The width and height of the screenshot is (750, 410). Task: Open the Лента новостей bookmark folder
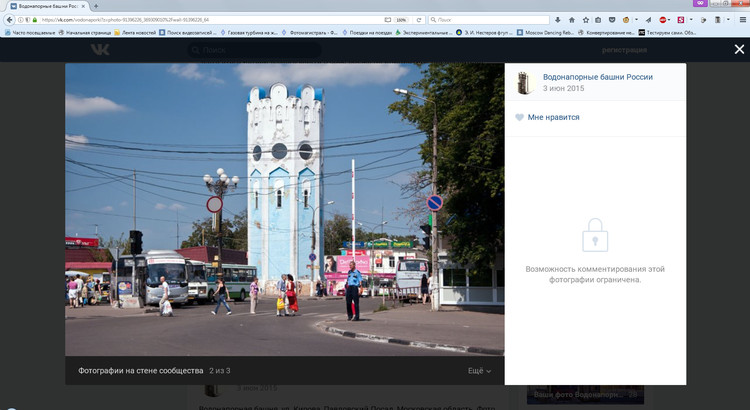tap(135, 33)
